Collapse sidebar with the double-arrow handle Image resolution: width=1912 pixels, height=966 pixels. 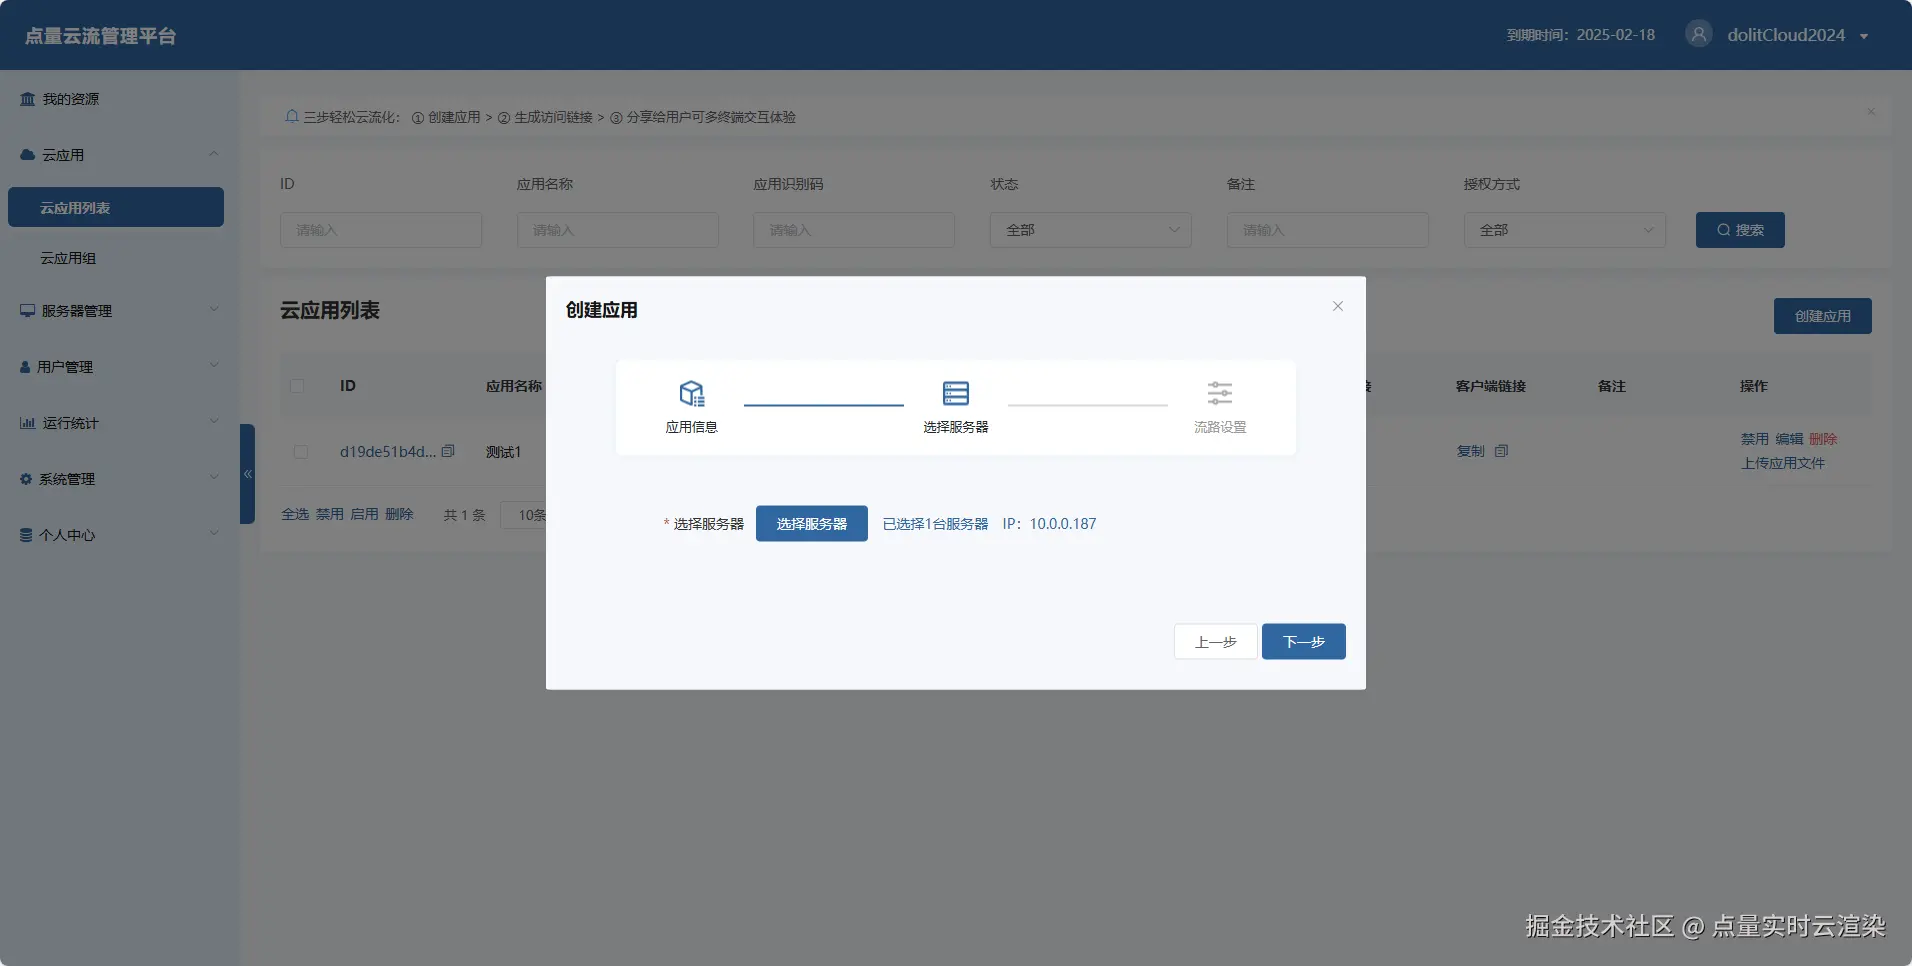pyautogui.click(x=248, y=474)
